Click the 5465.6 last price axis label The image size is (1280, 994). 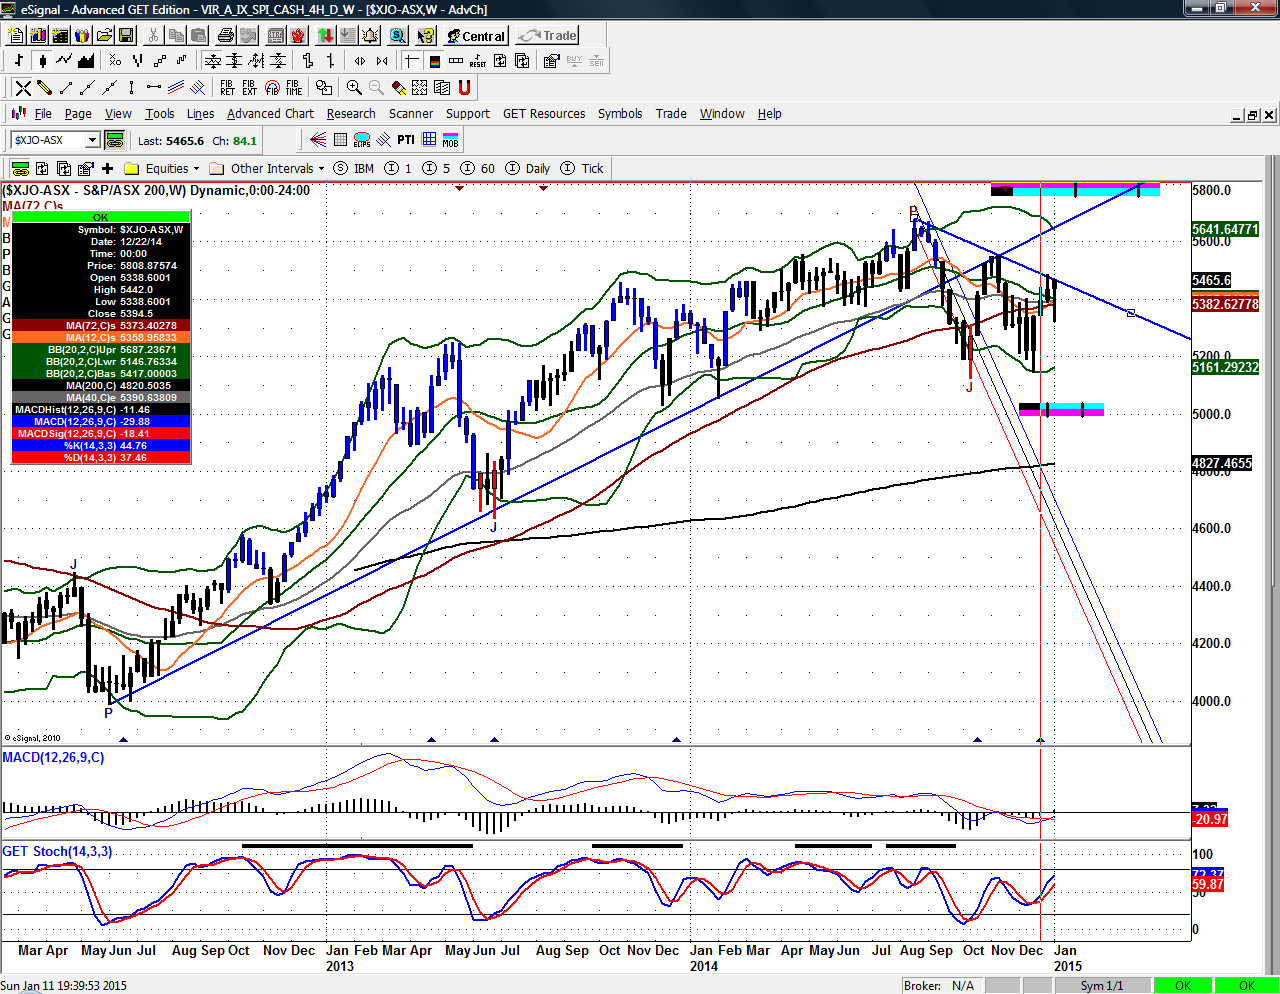pyautogui.click(x=1211, y=281)
